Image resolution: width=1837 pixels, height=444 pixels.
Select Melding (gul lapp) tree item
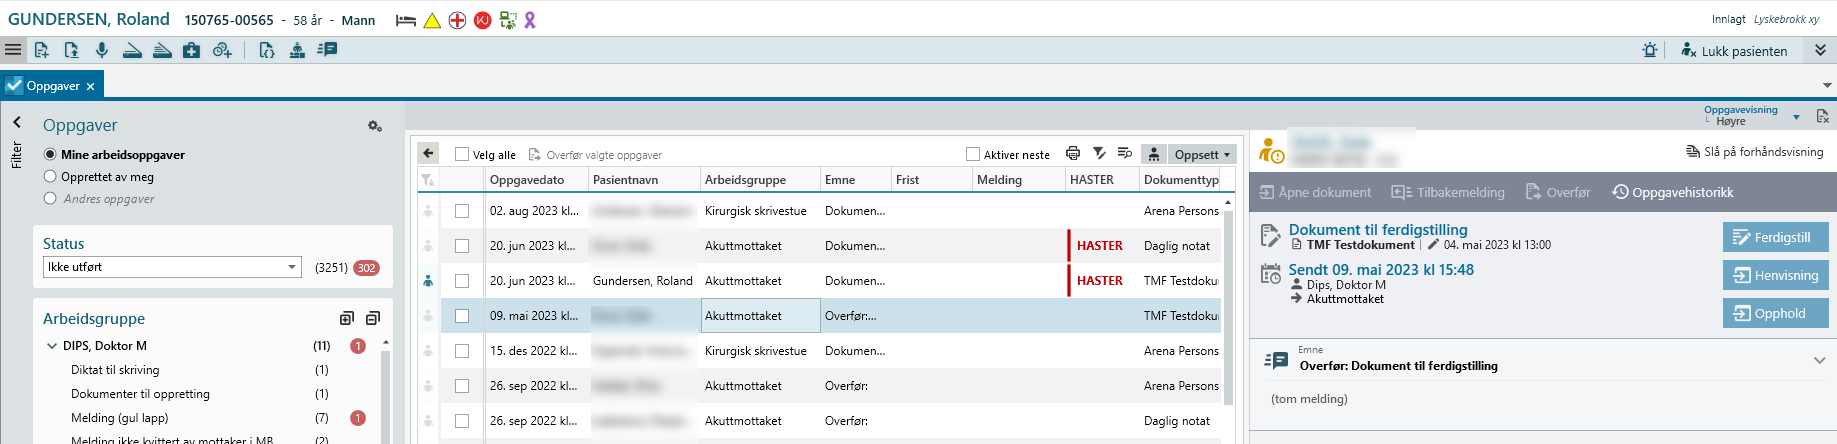click(x=119, y=418)
